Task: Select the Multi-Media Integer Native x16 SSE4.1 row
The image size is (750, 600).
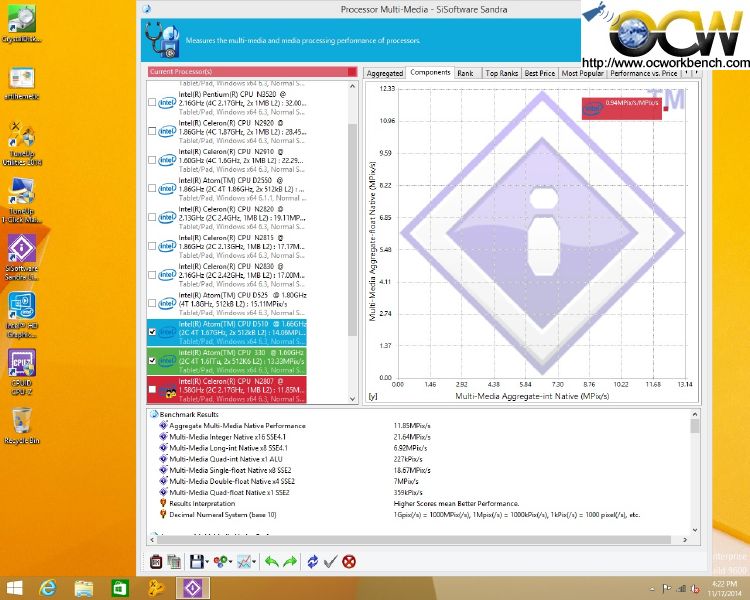Action: coord(228,437)
